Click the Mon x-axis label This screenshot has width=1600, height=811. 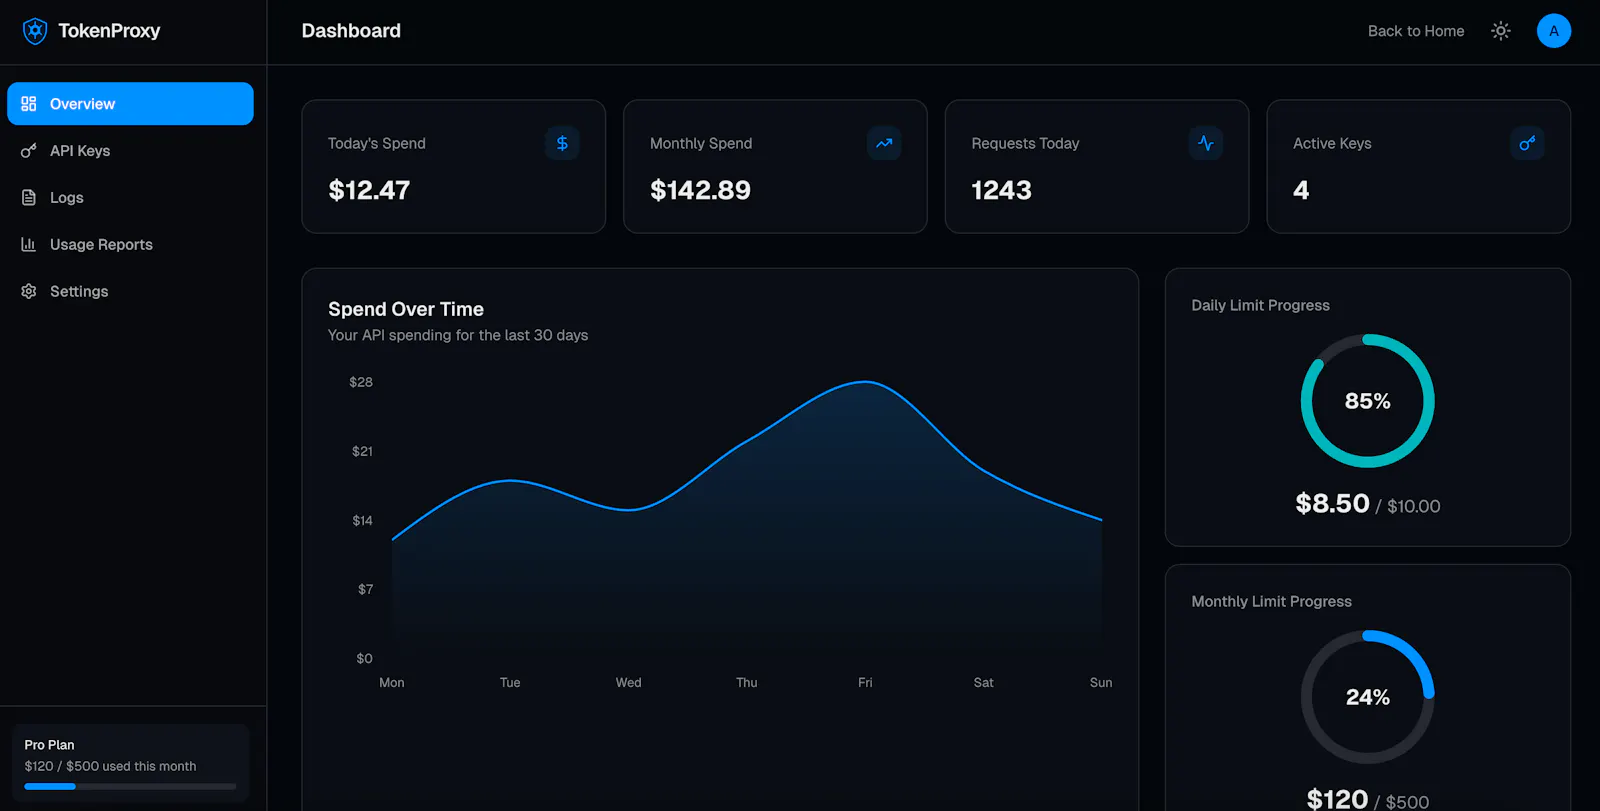click(x=392, y=682)
